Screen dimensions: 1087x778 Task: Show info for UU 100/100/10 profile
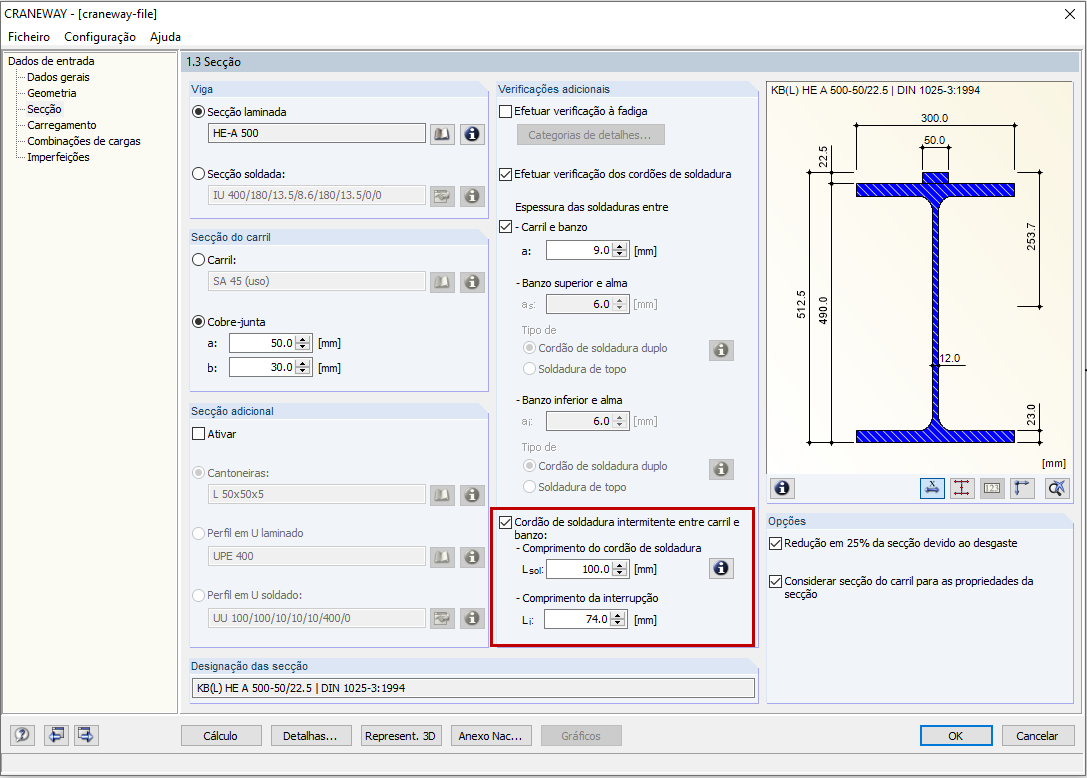pyautogui.click(x=472, y=618)
